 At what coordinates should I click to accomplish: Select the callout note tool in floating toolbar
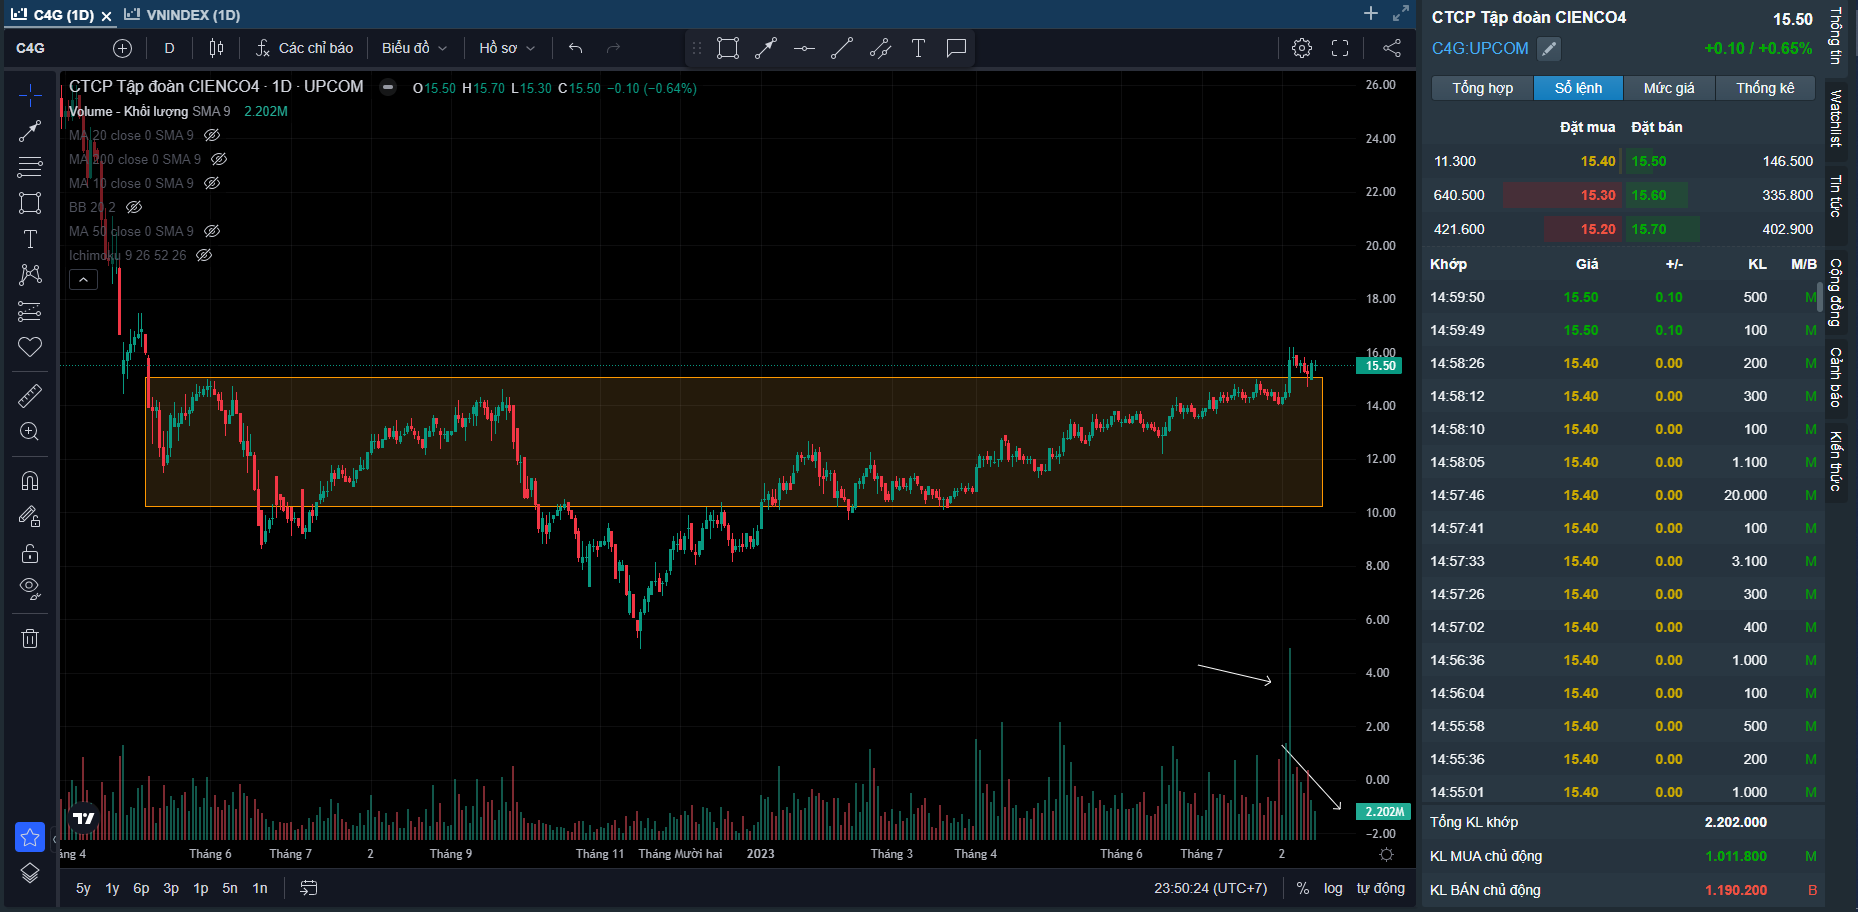956,48
